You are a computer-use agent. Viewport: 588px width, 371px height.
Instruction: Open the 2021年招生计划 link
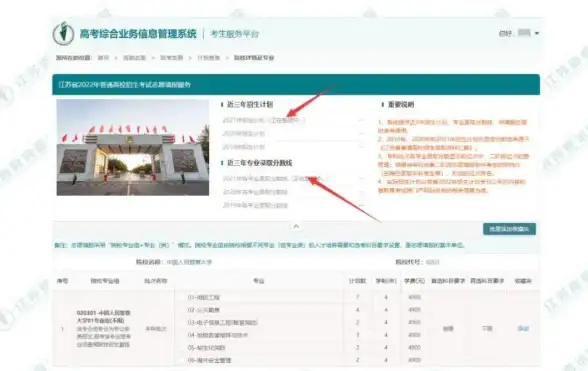point(264,120)
